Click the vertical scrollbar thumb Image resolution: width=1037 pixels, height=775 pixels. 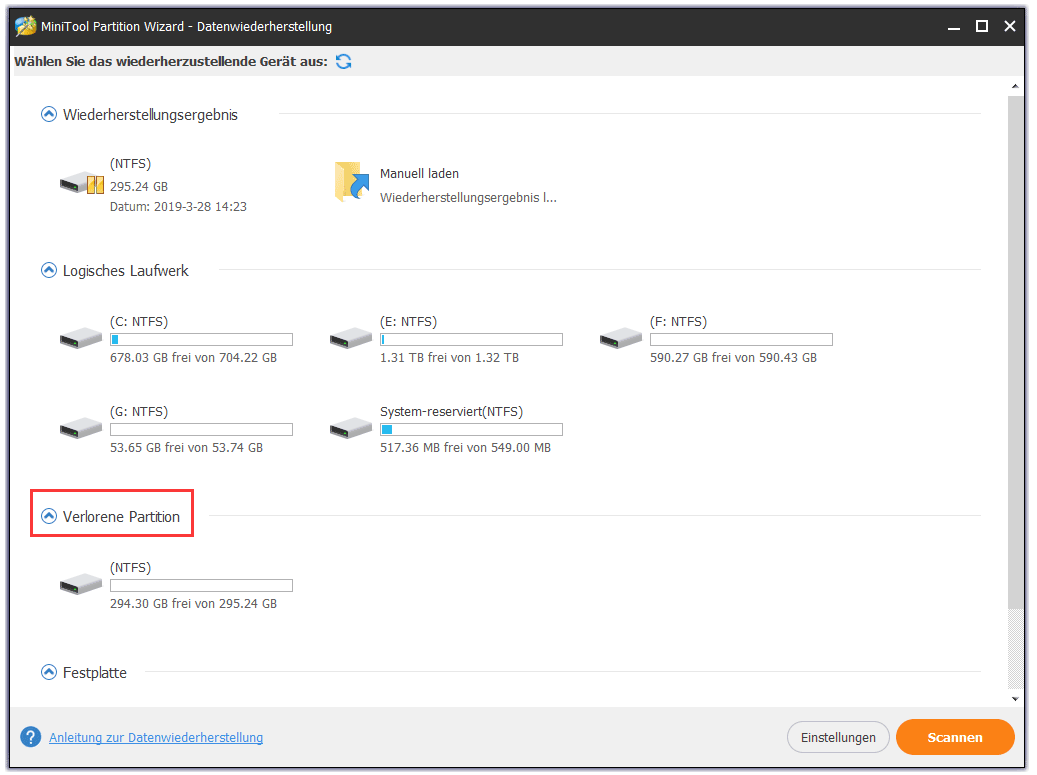tap(1015, 352)
